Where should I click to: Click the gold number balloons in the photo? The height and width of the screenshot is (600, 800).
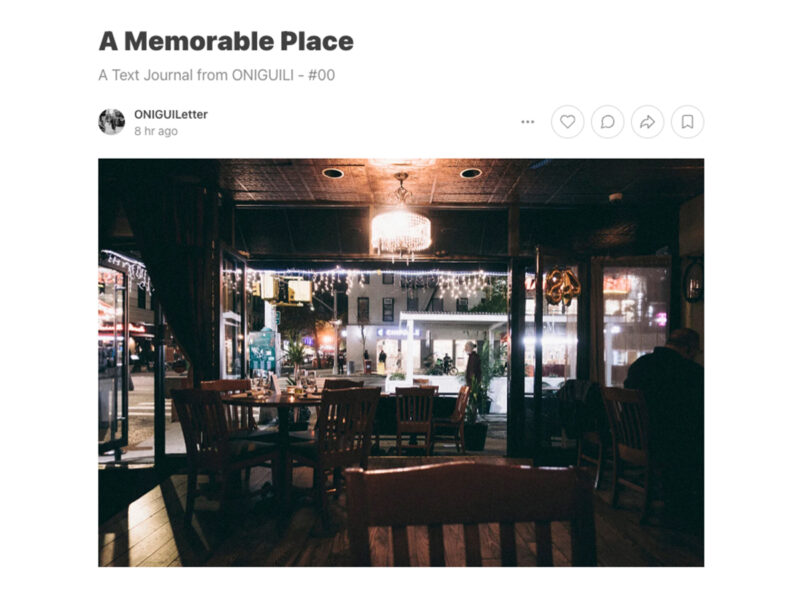[561, 286]
